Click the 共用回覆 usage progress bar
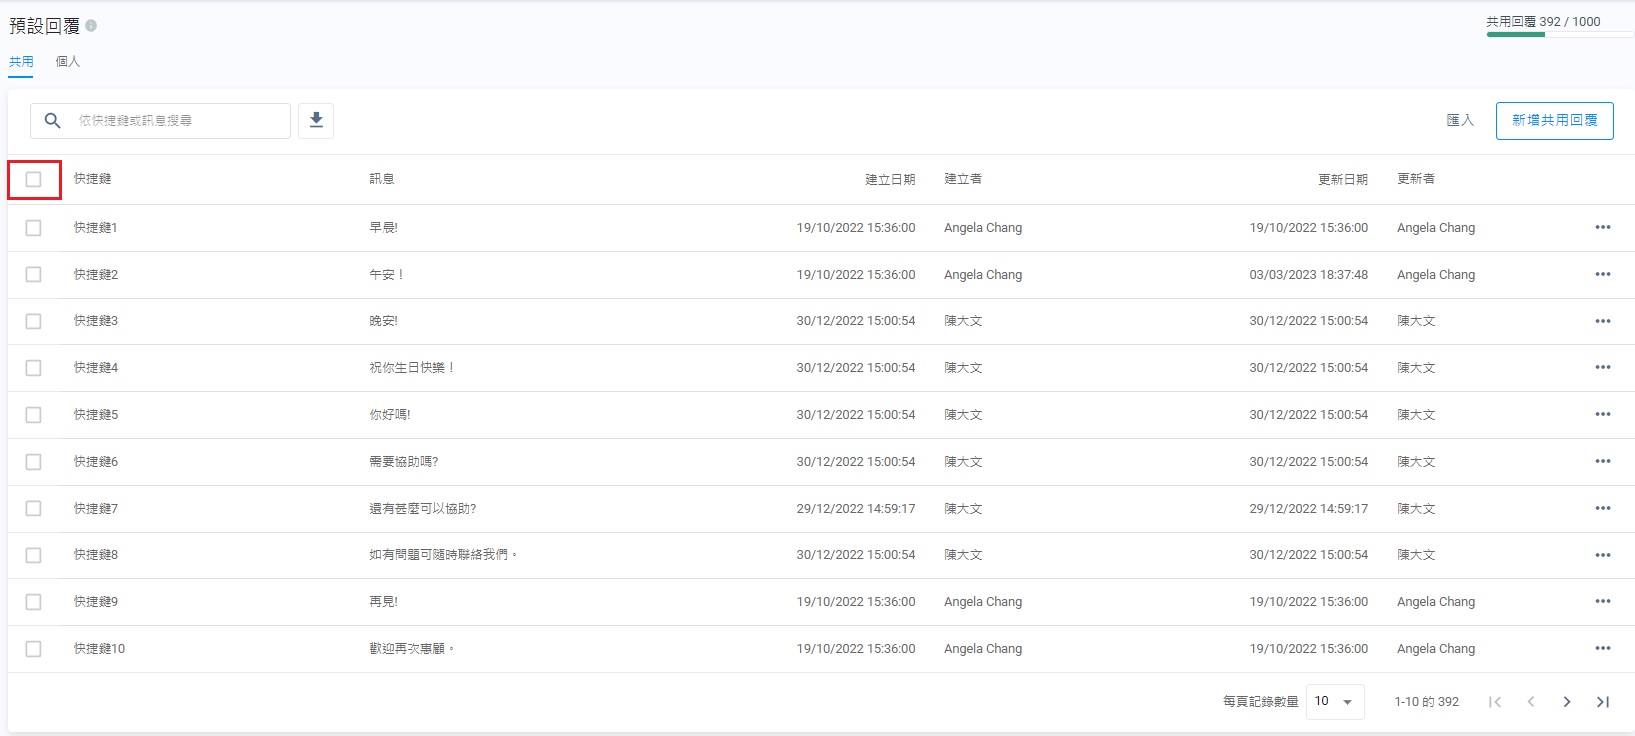 (1558, 35)
